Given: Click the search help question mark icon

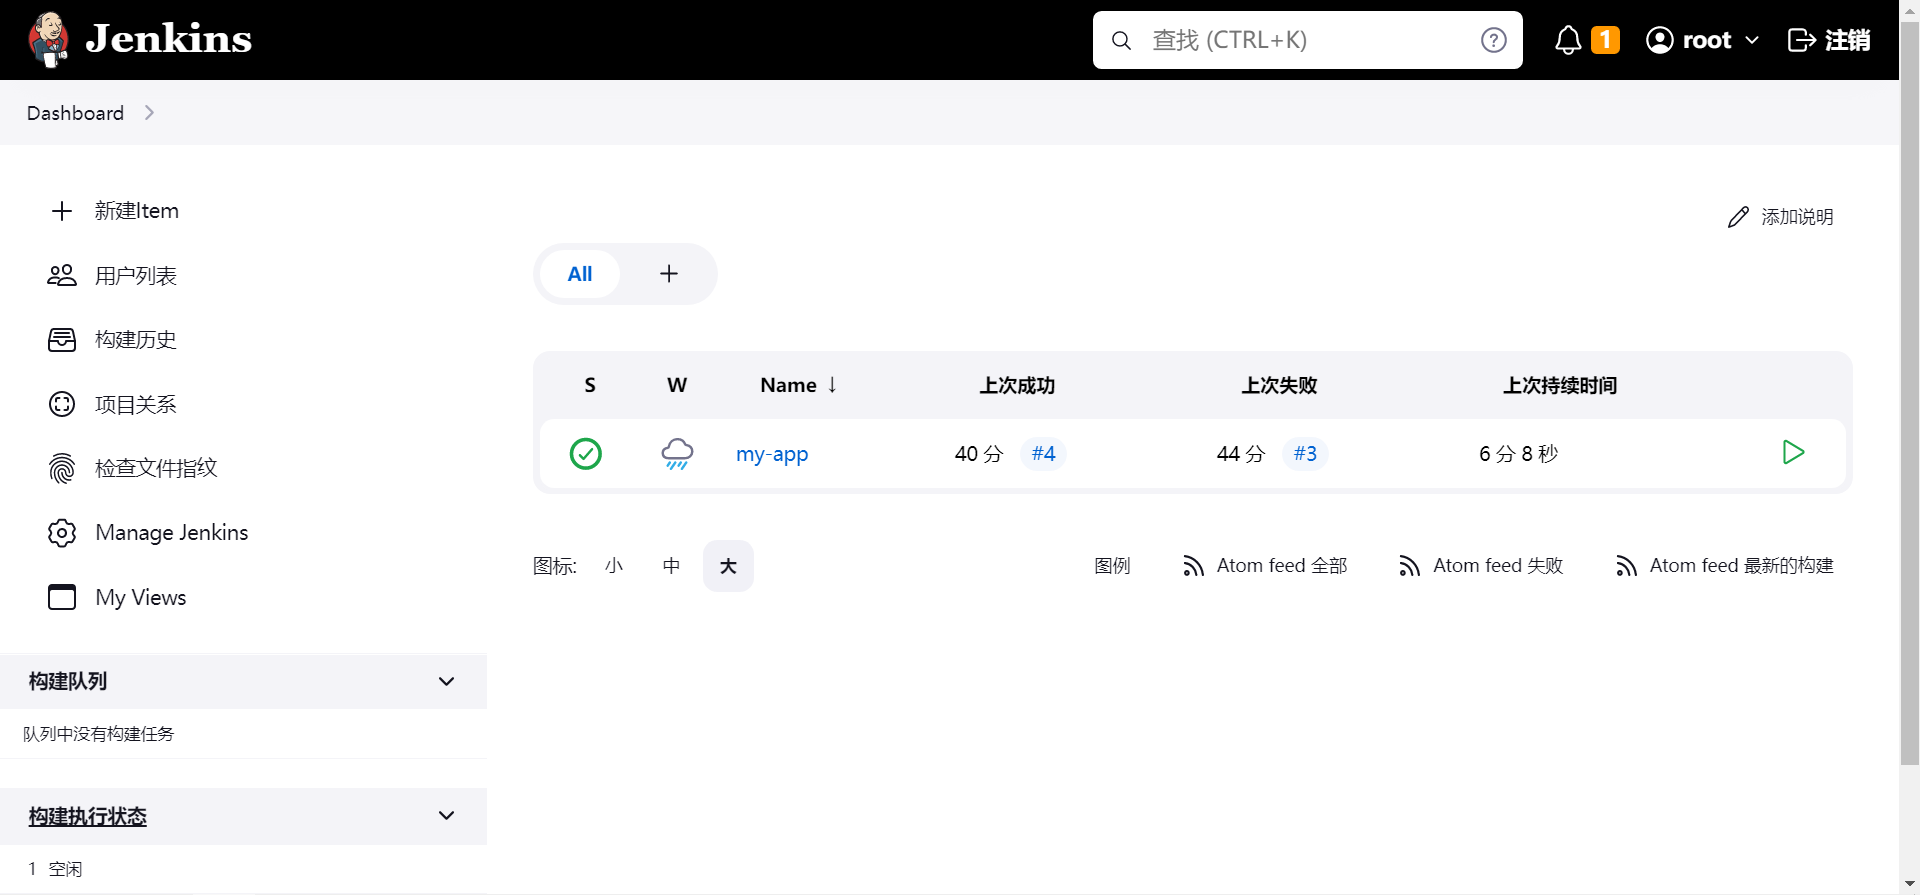Looking at the screenshot, I should tap(1493, 40).
